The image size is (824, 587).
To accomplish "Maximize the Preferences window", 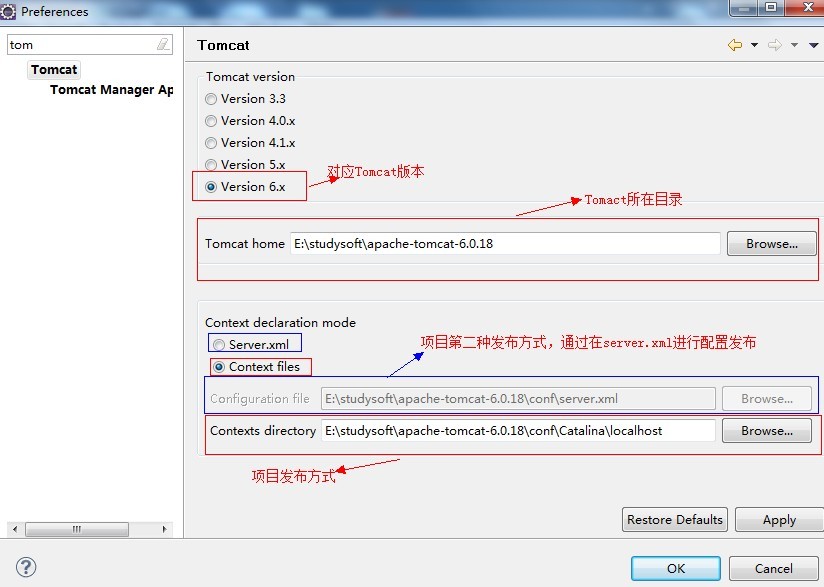I will click(x=771, y=7).
